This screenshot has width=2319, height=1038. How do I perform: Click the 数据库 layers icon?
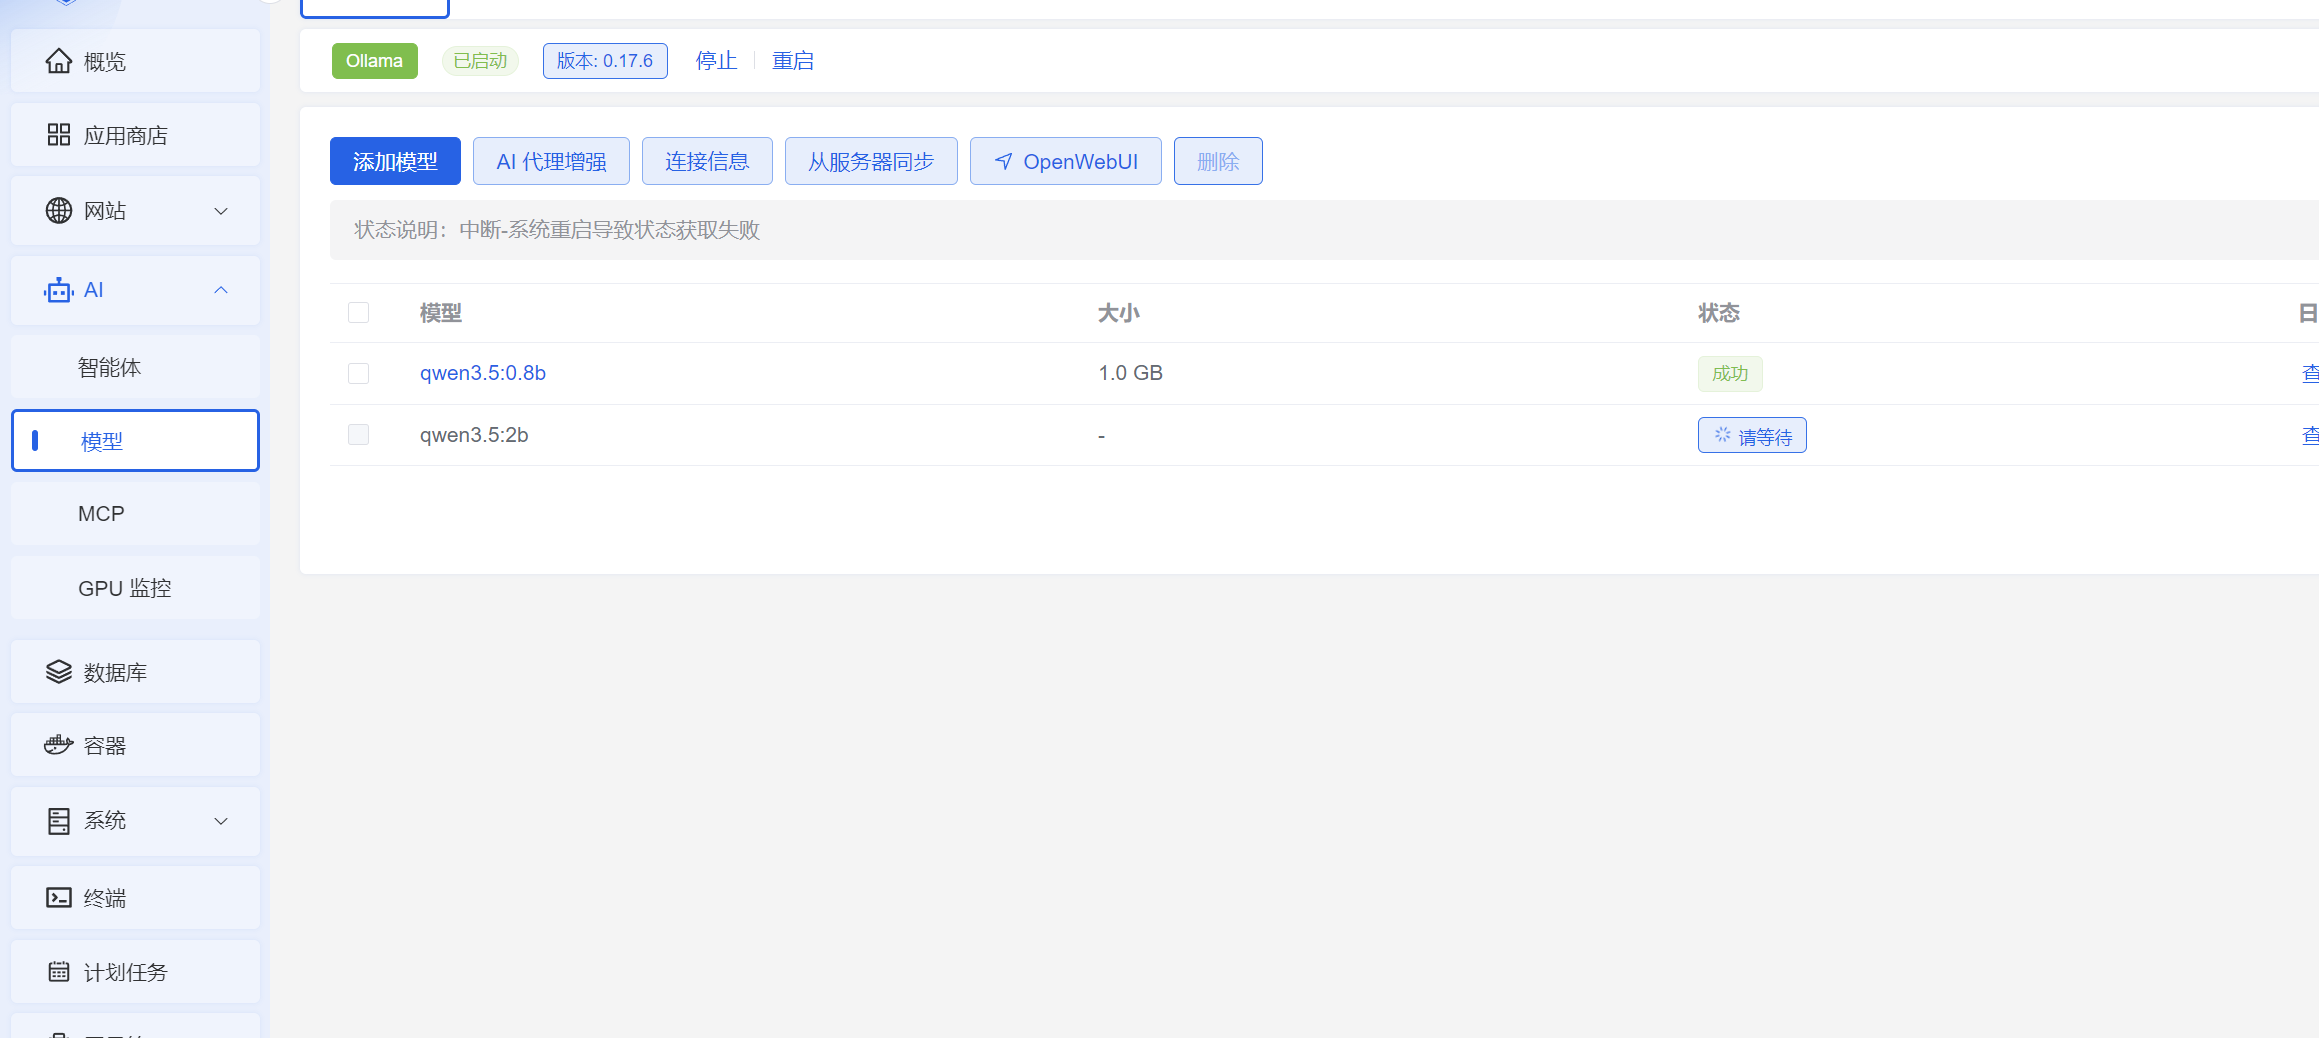point(59,672)
